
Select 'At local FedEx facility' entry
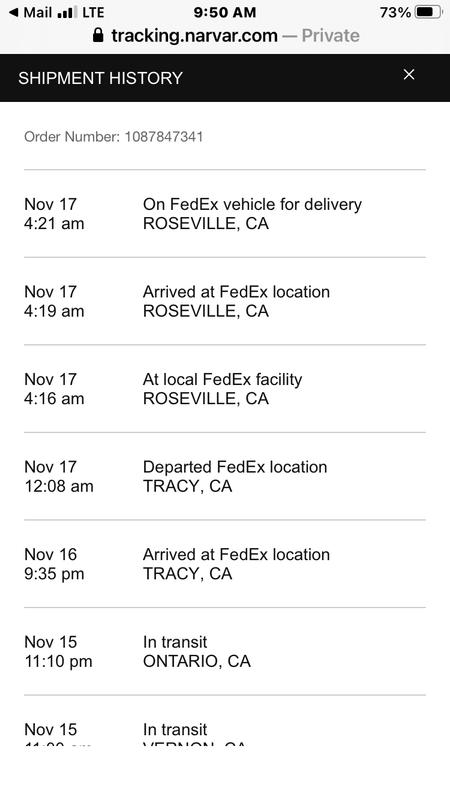coord(224,389)
